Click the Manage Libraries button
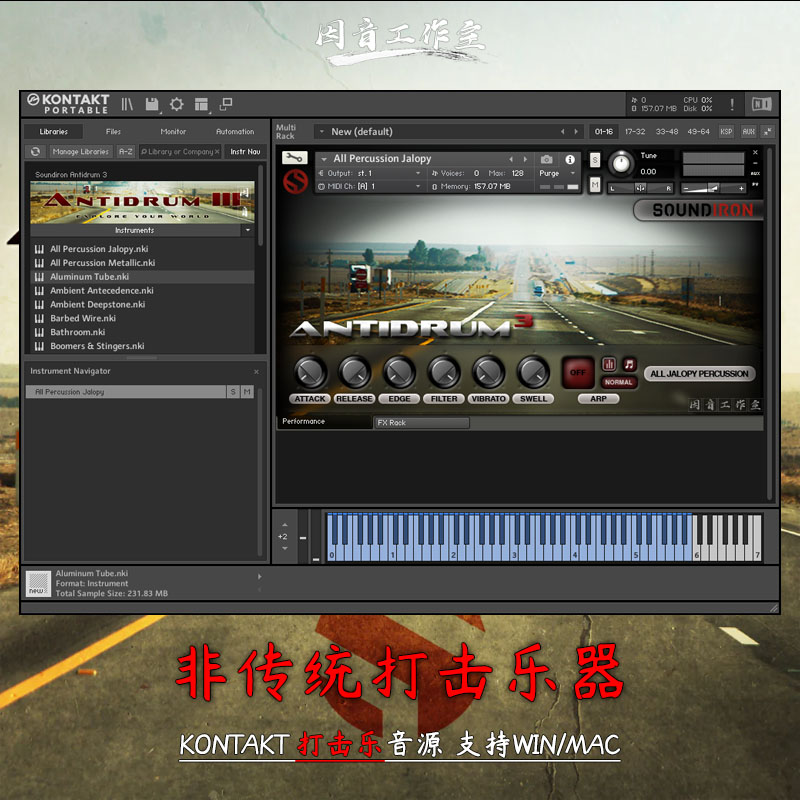Screen dimensions: 800x800 coord(81,152)
